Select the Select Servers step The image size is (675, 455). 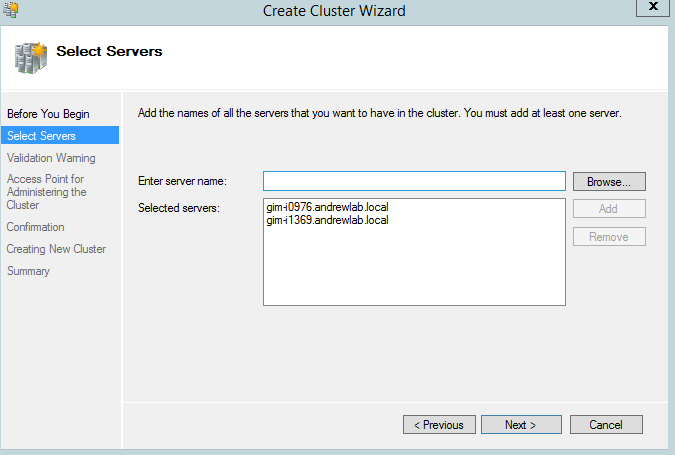tap(60, 136)
